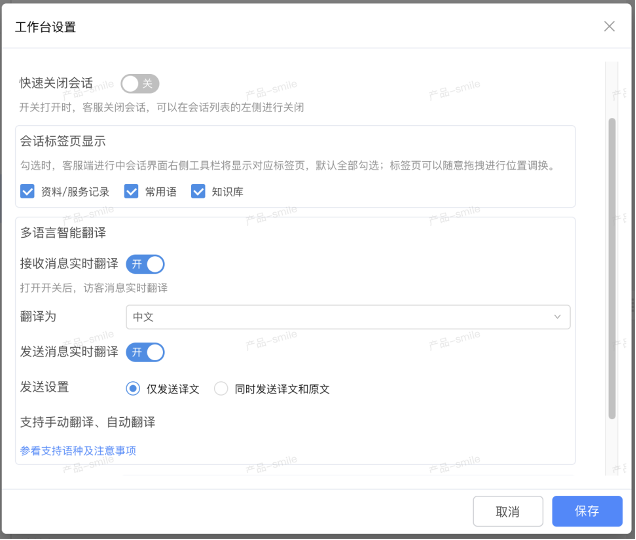Disable the 接收消息实时翻译 switch
Screen dimensions: 636x540
(x=145, y=264)
